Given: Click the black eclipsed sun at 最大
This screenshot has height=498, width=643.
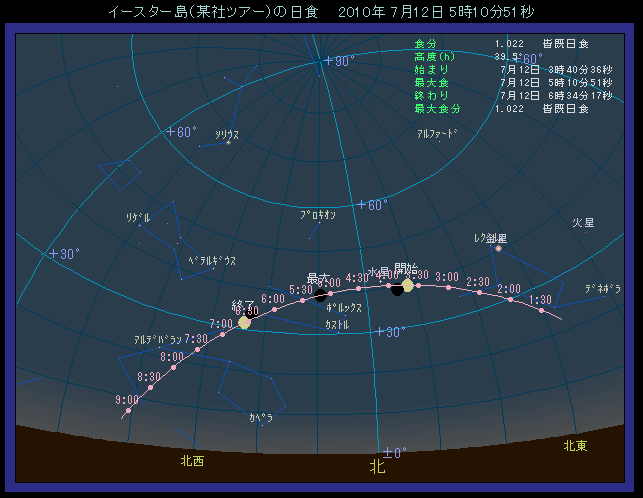Looking at the screenshot, I should (x=321, y=295).
